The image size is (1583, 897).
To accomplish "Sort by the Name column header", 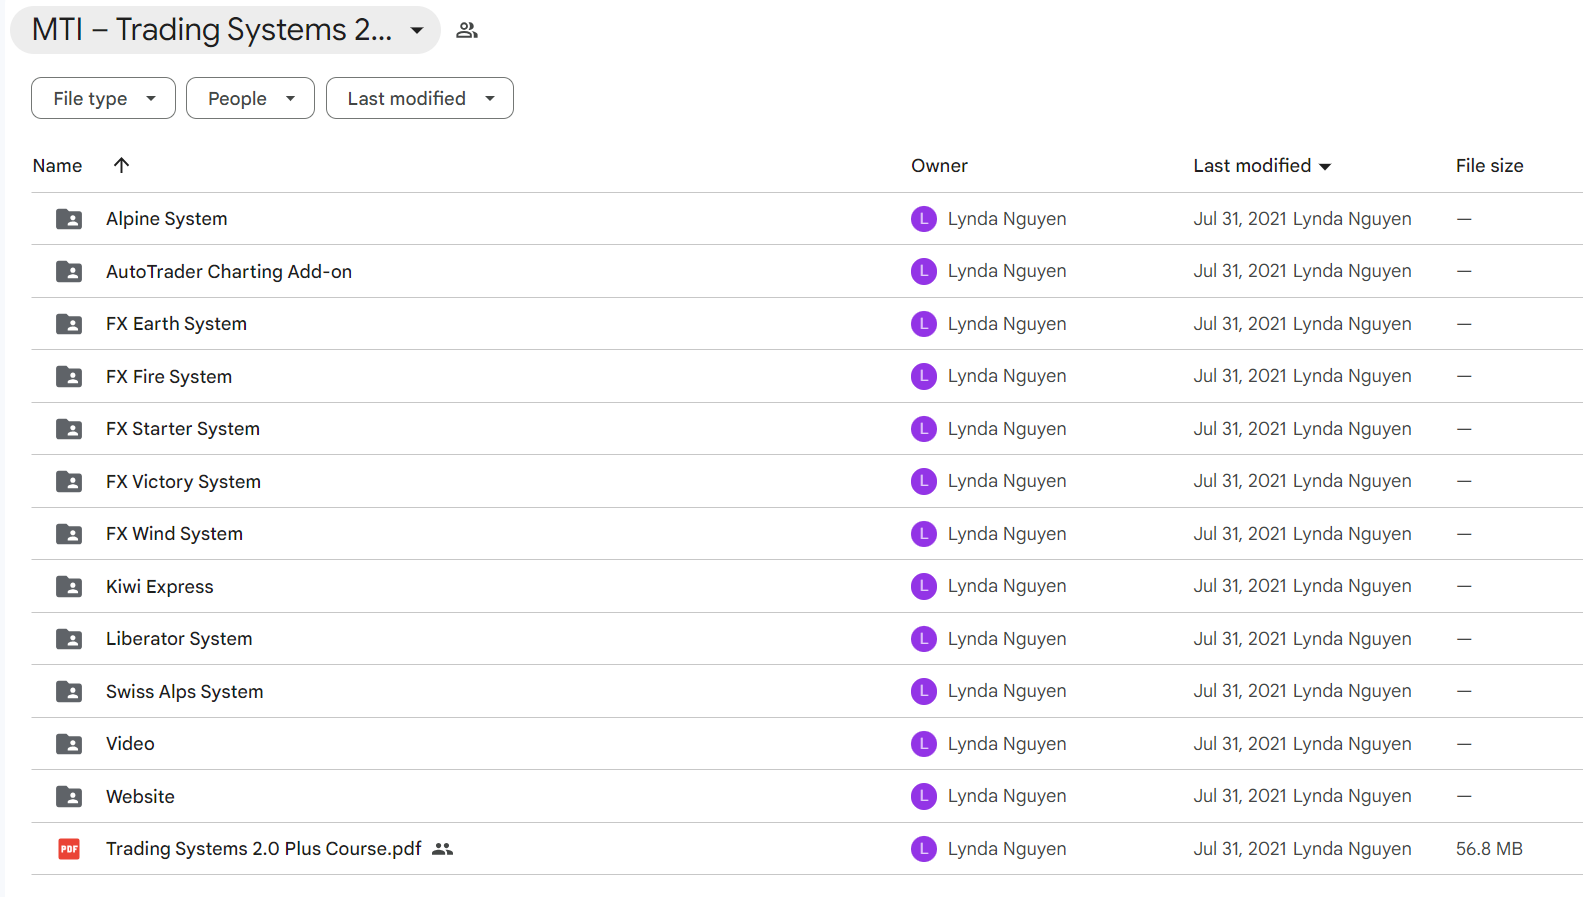I will click(x=57, y=166).
